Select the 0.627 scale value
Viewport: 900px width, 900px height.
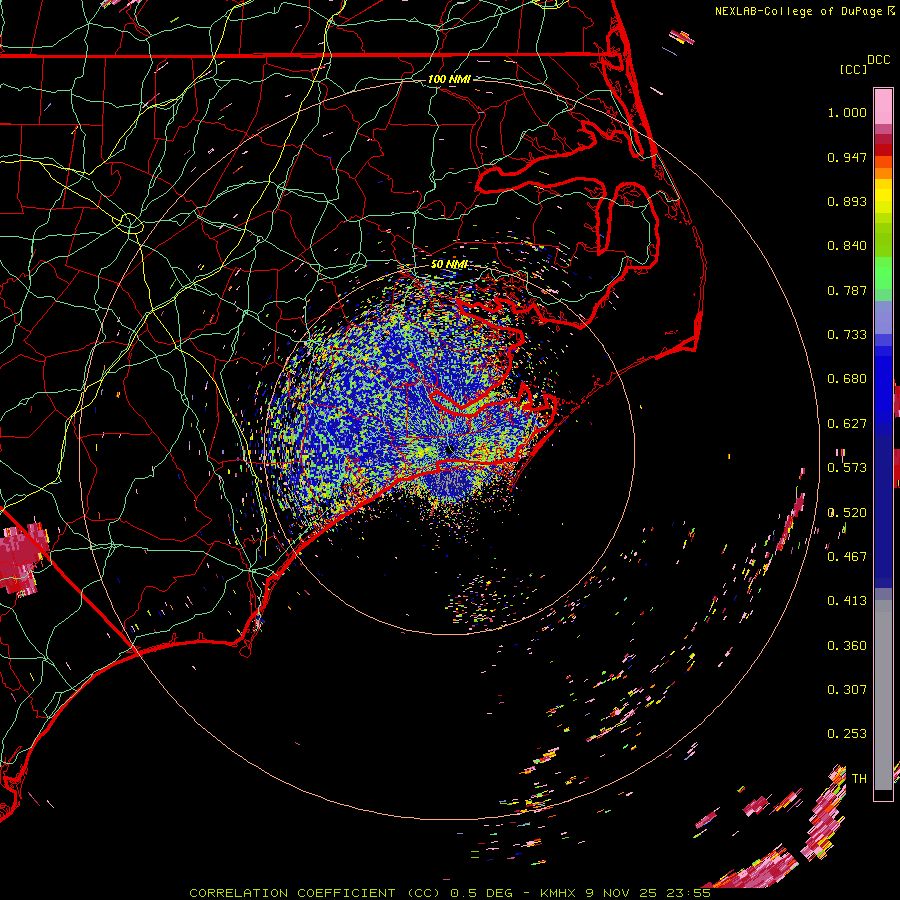(x=847, y=424)
